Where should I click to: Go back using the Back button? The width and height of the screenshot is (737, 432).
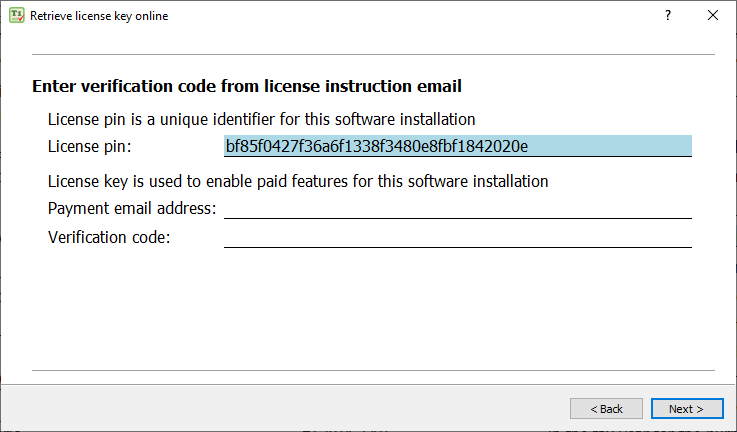[606, 408]
